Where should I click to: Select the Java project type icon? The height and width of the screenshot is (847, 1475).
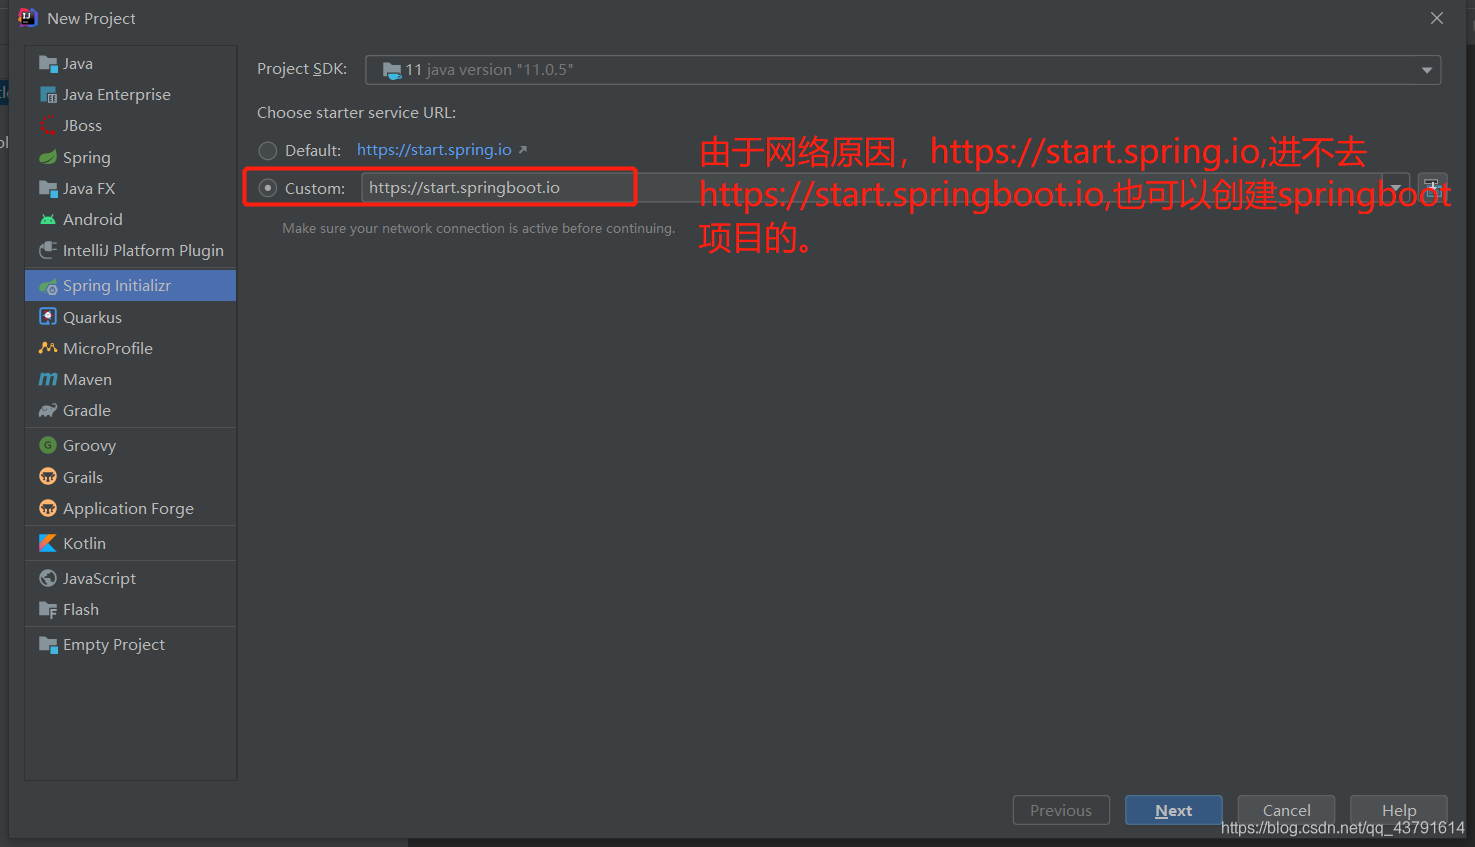click(x=48, y=64)
